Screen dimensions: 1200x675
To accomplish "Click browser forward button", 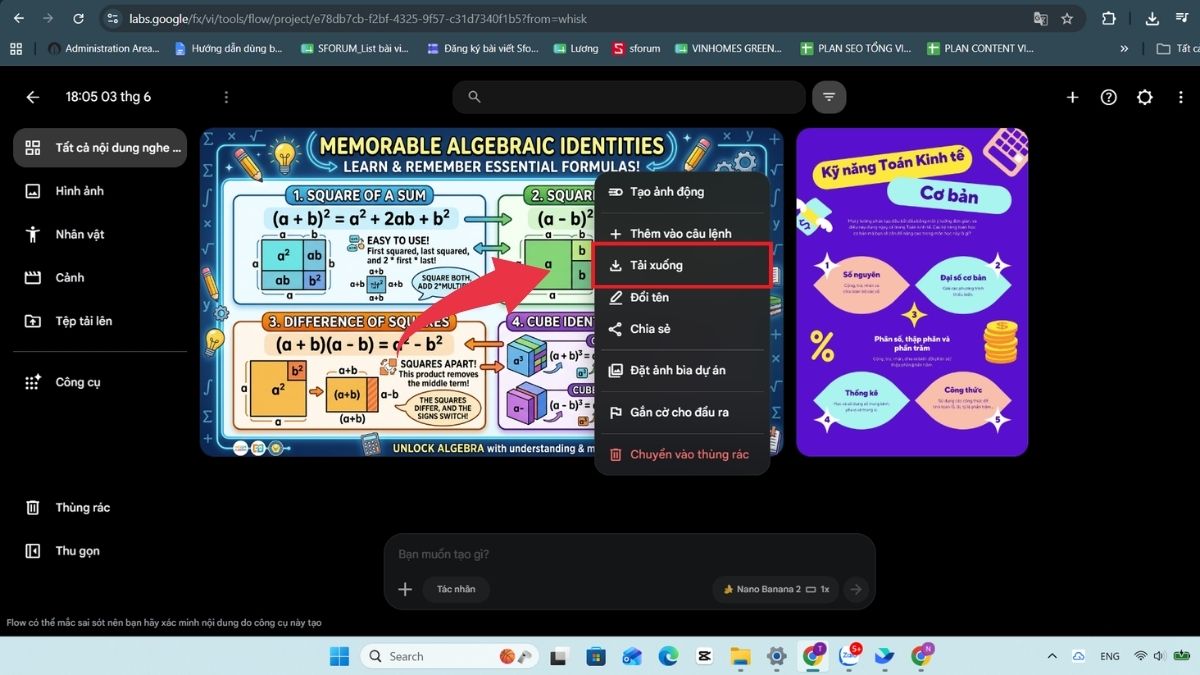I will [x=48, y=18].
